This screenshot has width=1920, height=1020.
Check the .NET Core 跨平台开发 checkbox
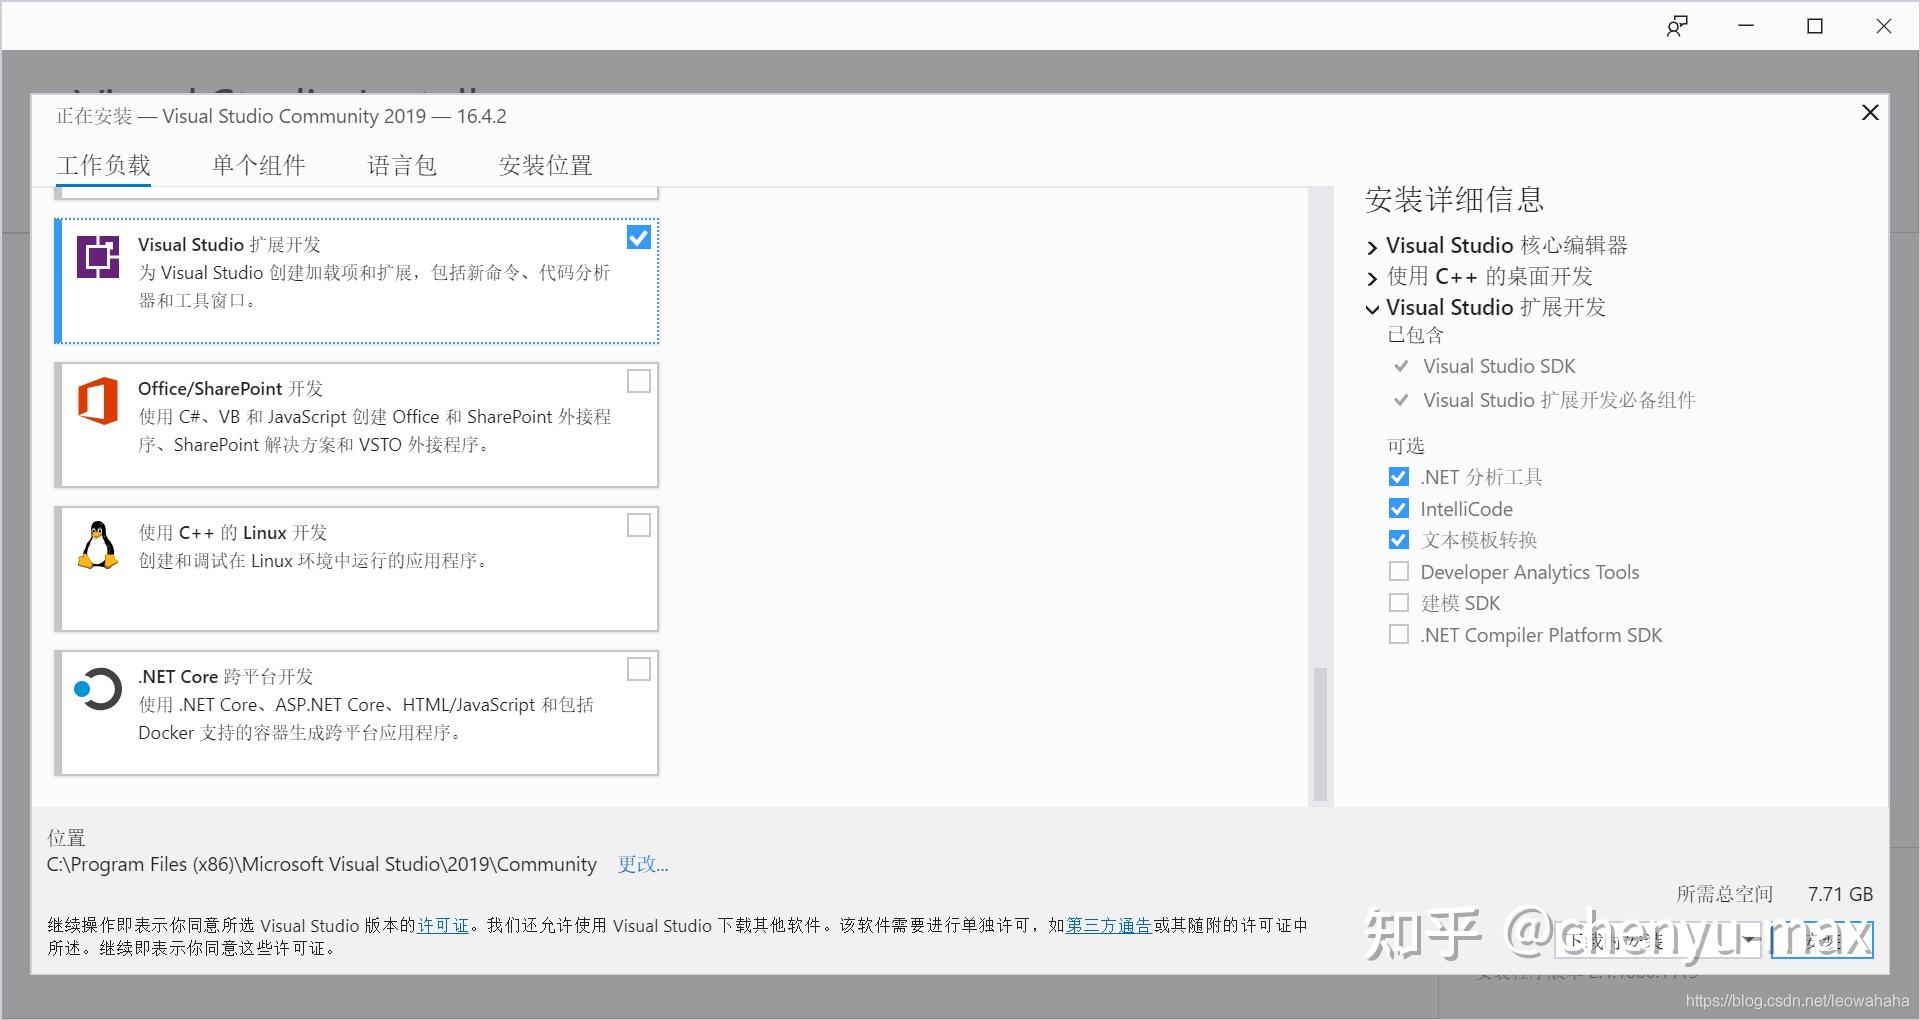(638, 669)
